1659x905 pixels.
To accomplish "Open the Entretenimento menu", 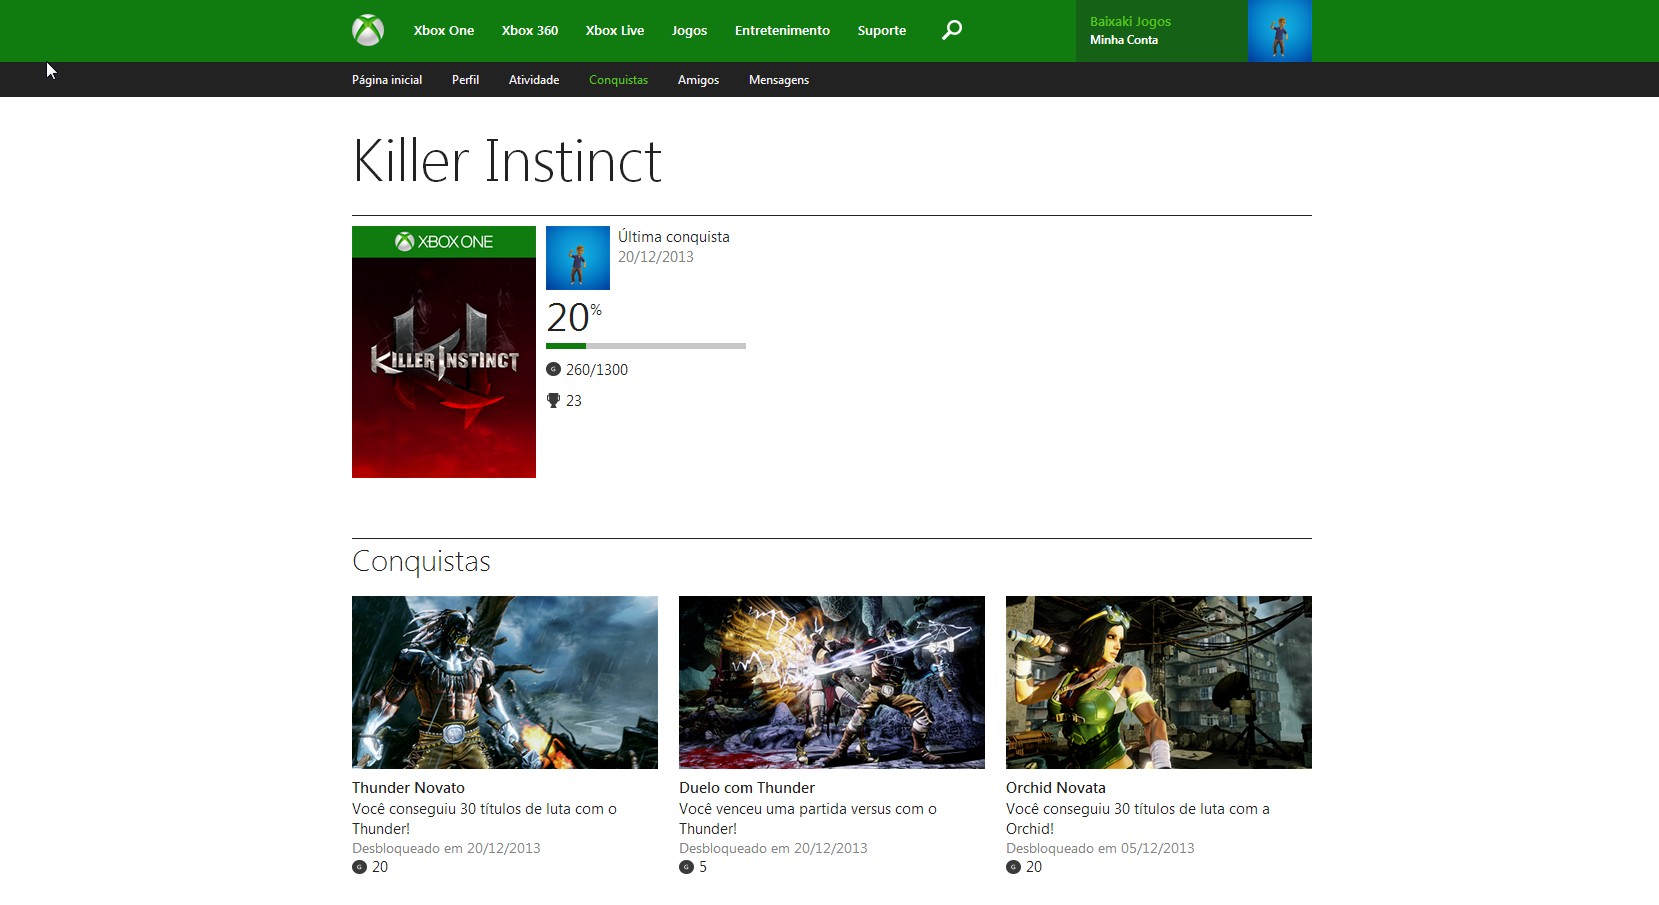I will 782,30.
